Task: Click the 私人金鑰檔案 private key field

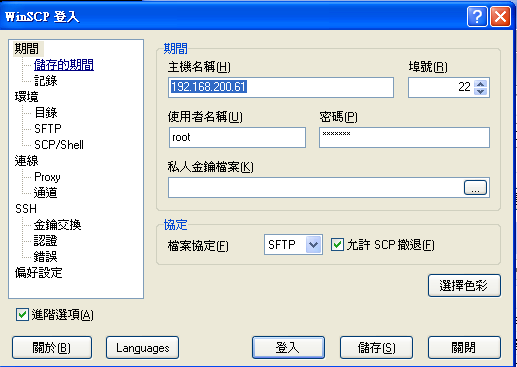Action: [x=316, y=187]
